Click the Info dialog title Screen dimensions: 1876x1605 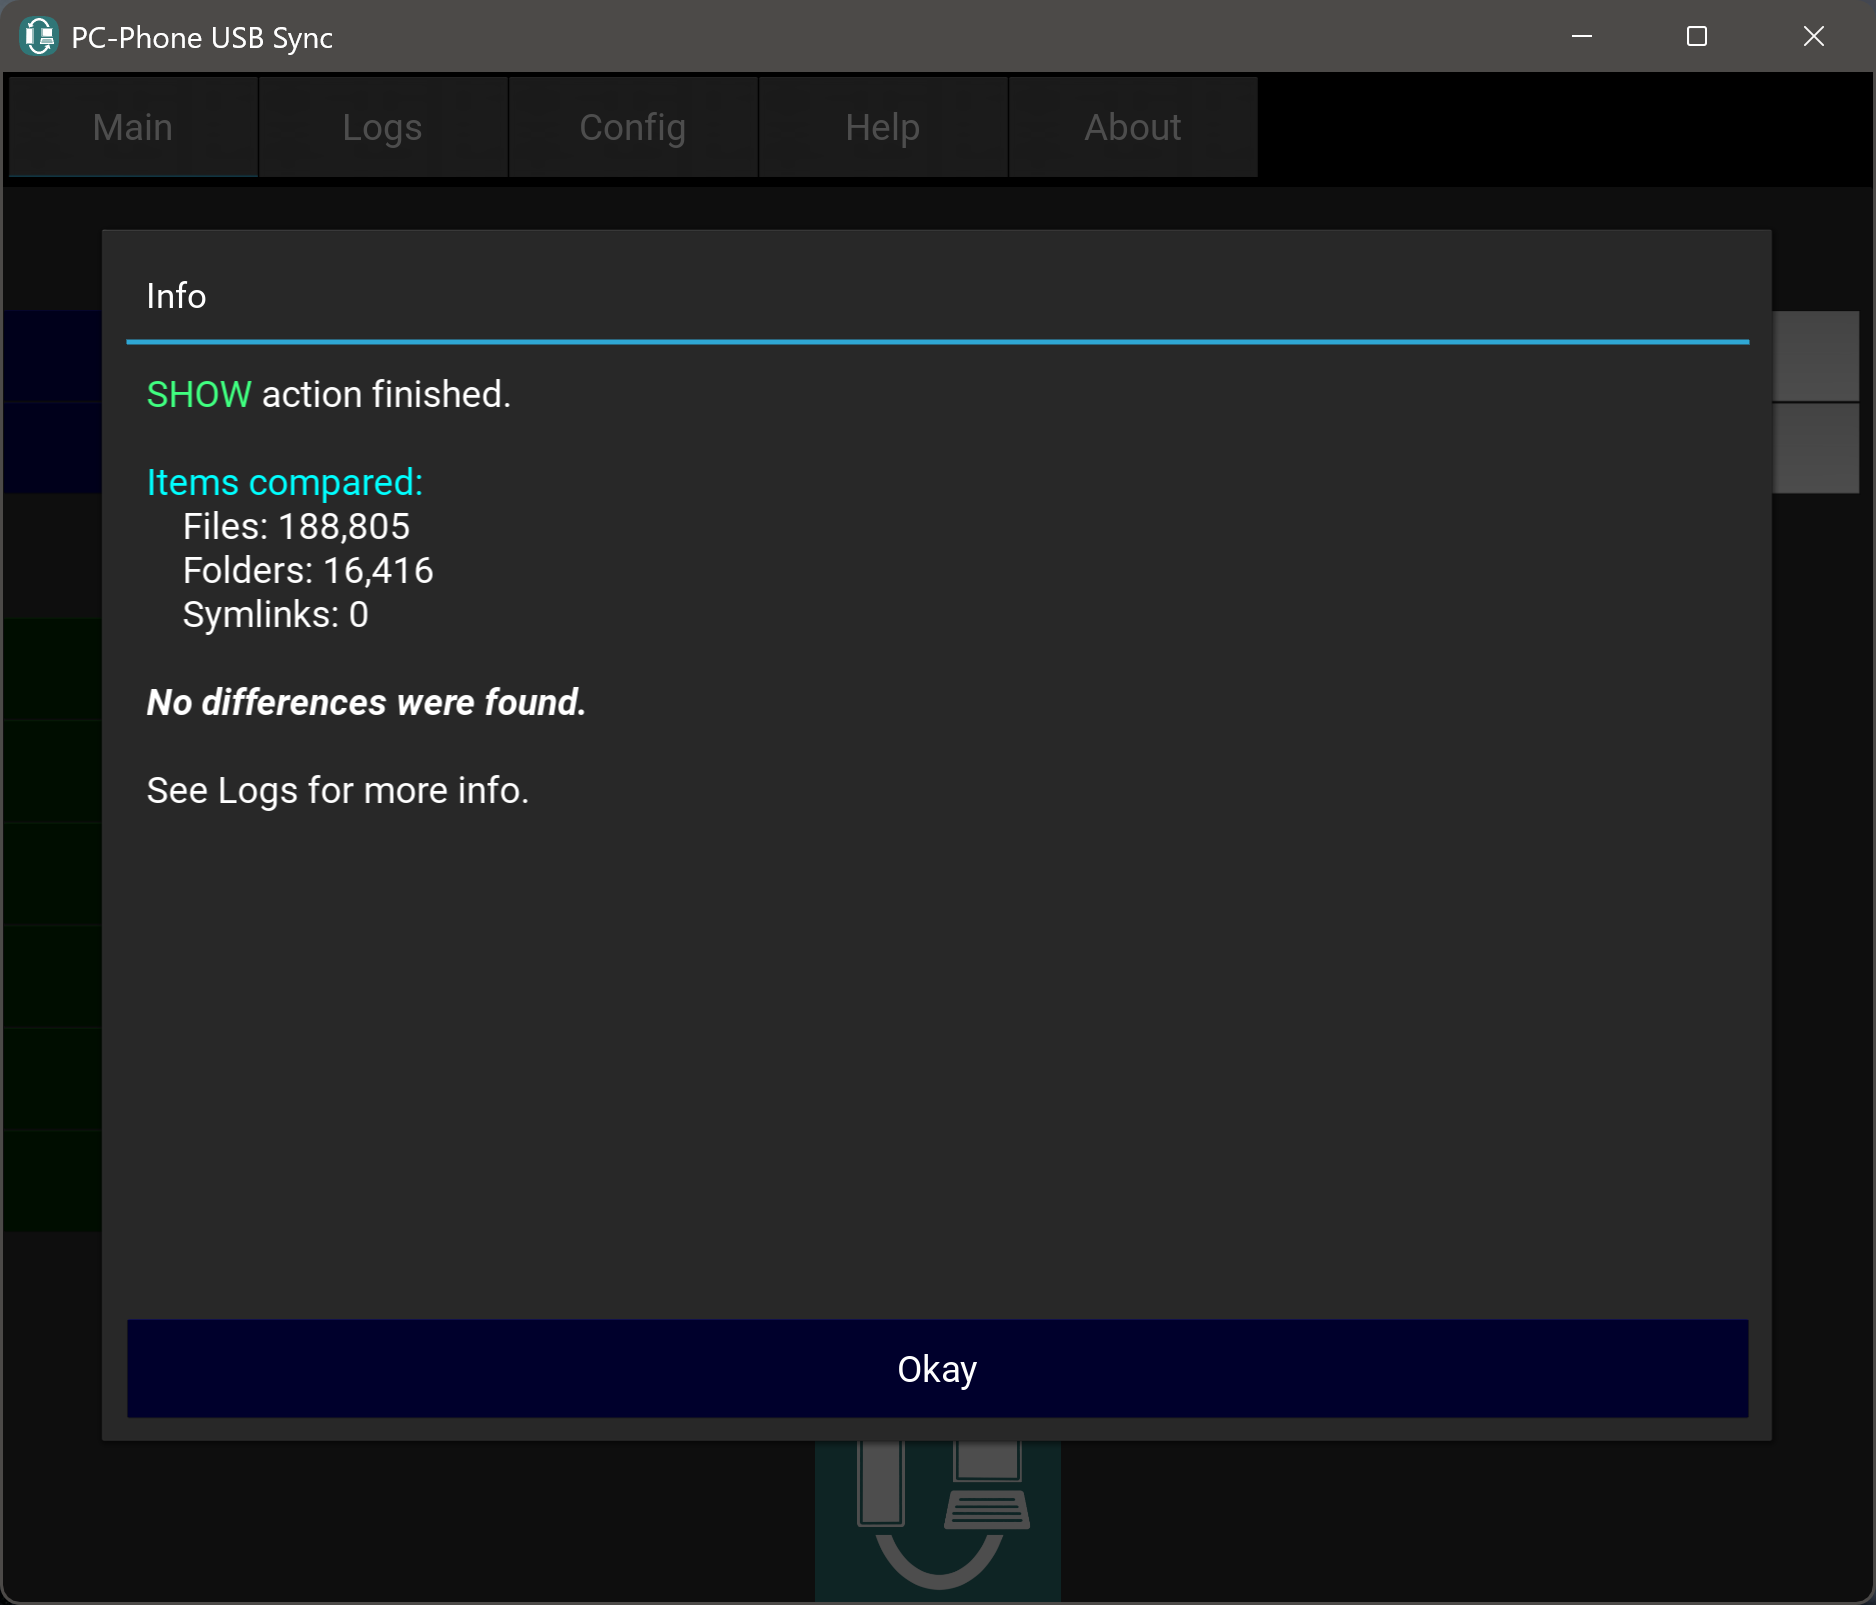coord(176,296)
